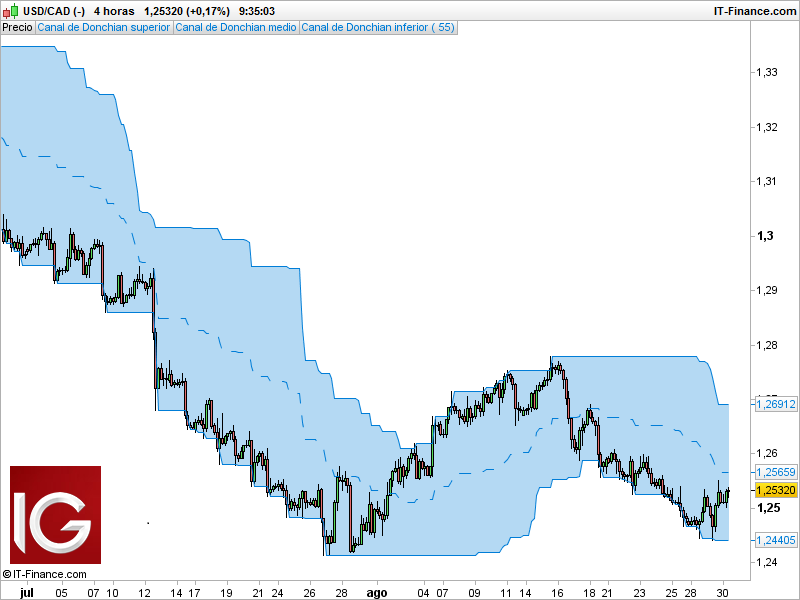
Task: Click the 1,24405 lower band price tag
Action: click(776, 540)
